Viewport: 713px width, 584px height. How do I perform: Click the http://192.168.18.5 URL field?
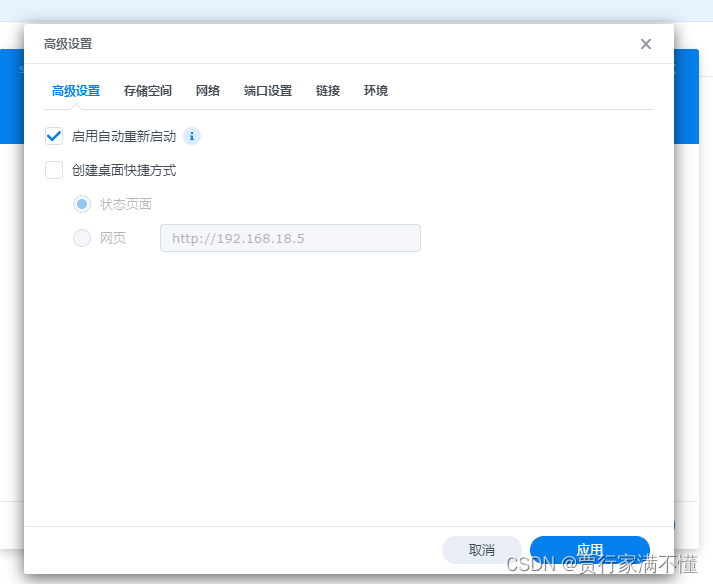[290, 238]
